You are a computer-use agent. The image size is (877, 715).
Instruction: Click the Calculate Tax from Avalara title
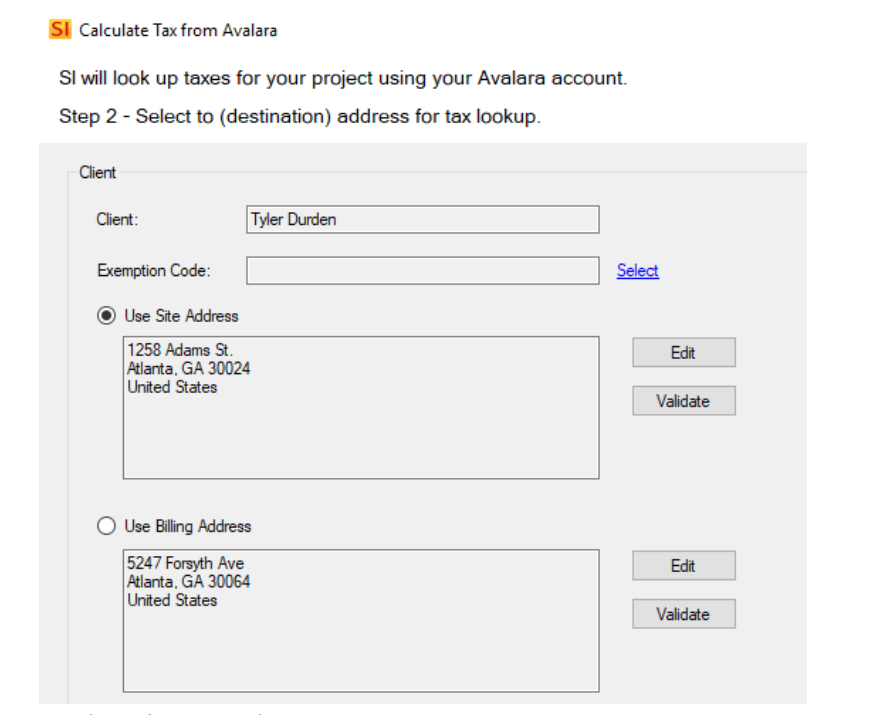[x=178, y=30]
